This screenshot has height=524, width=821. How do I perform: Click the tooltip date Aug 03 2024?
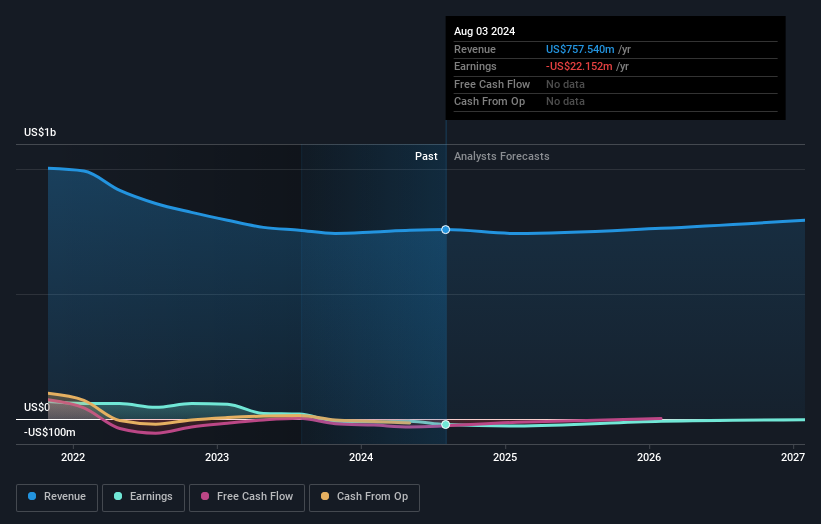click(484, 31)
